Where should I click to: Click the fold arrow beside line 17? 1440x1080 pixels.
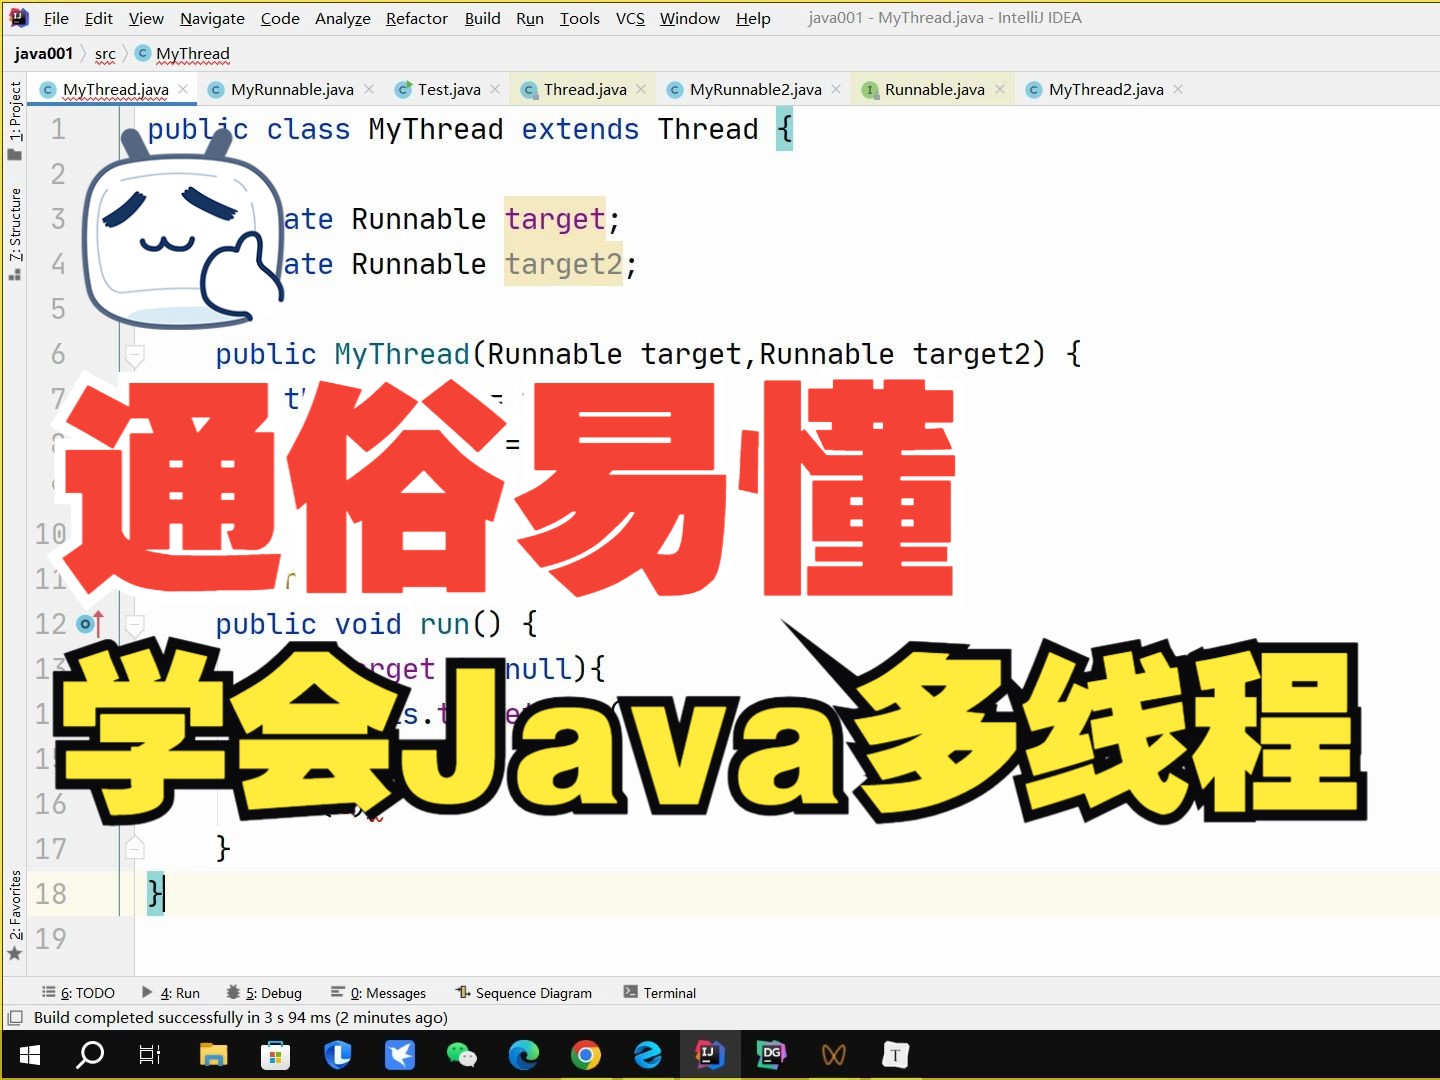pos(135,848)
